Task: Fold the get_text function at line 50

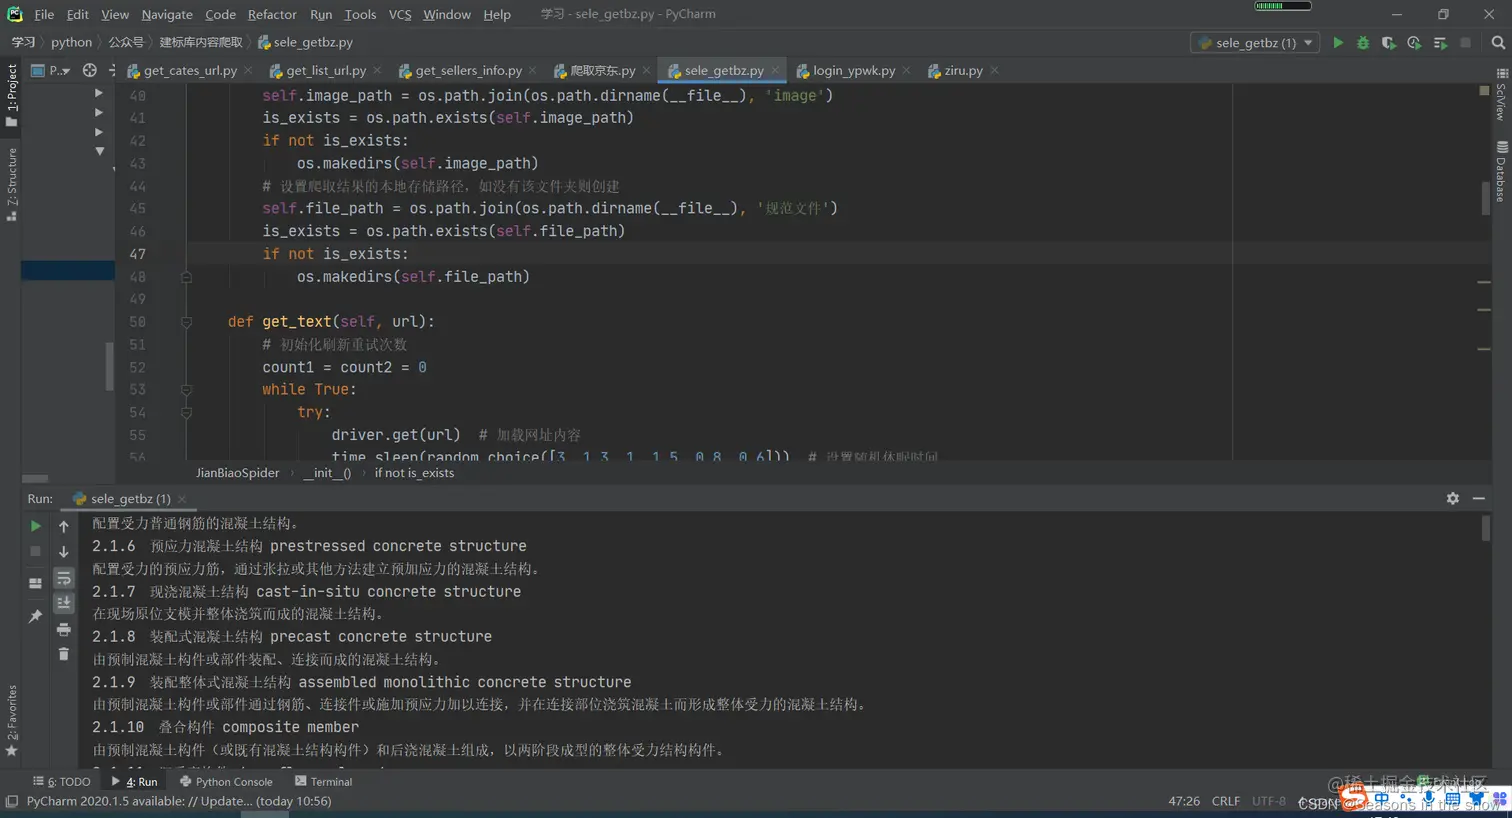Action: coord(186,322)
